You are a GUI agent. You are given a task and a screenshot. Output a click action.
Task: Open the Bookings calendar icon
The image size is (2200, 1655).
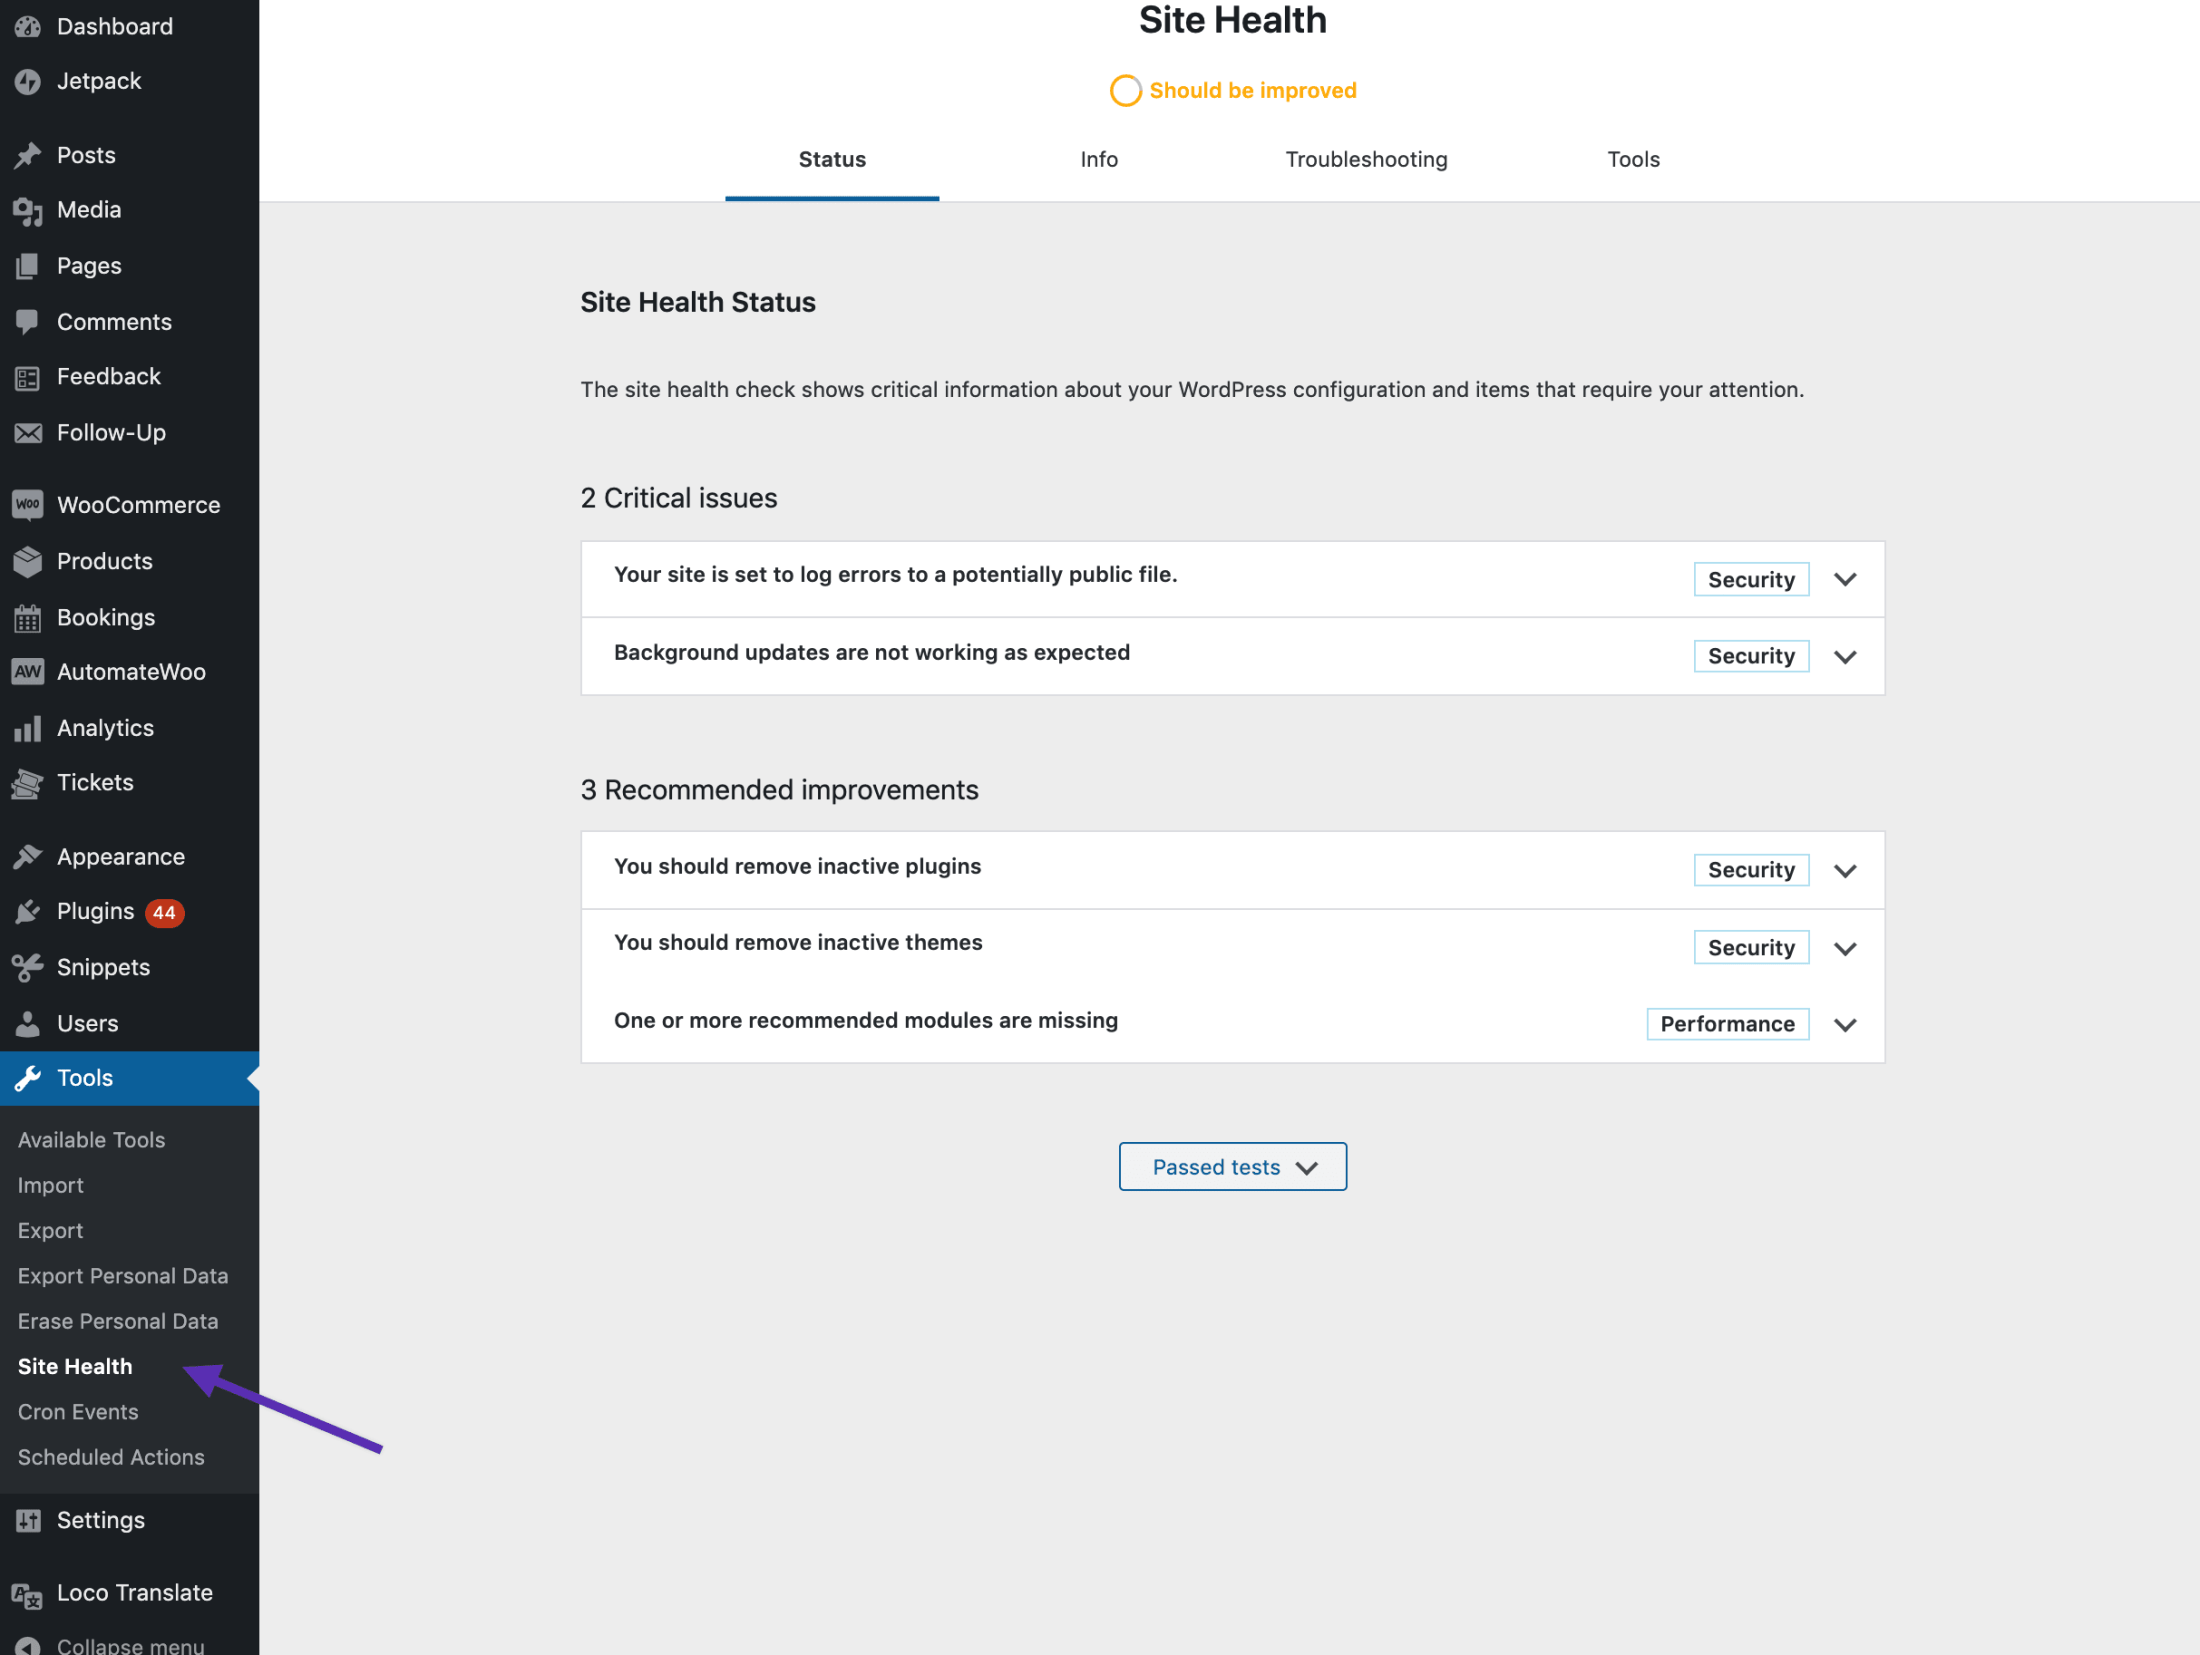[28, 617]
